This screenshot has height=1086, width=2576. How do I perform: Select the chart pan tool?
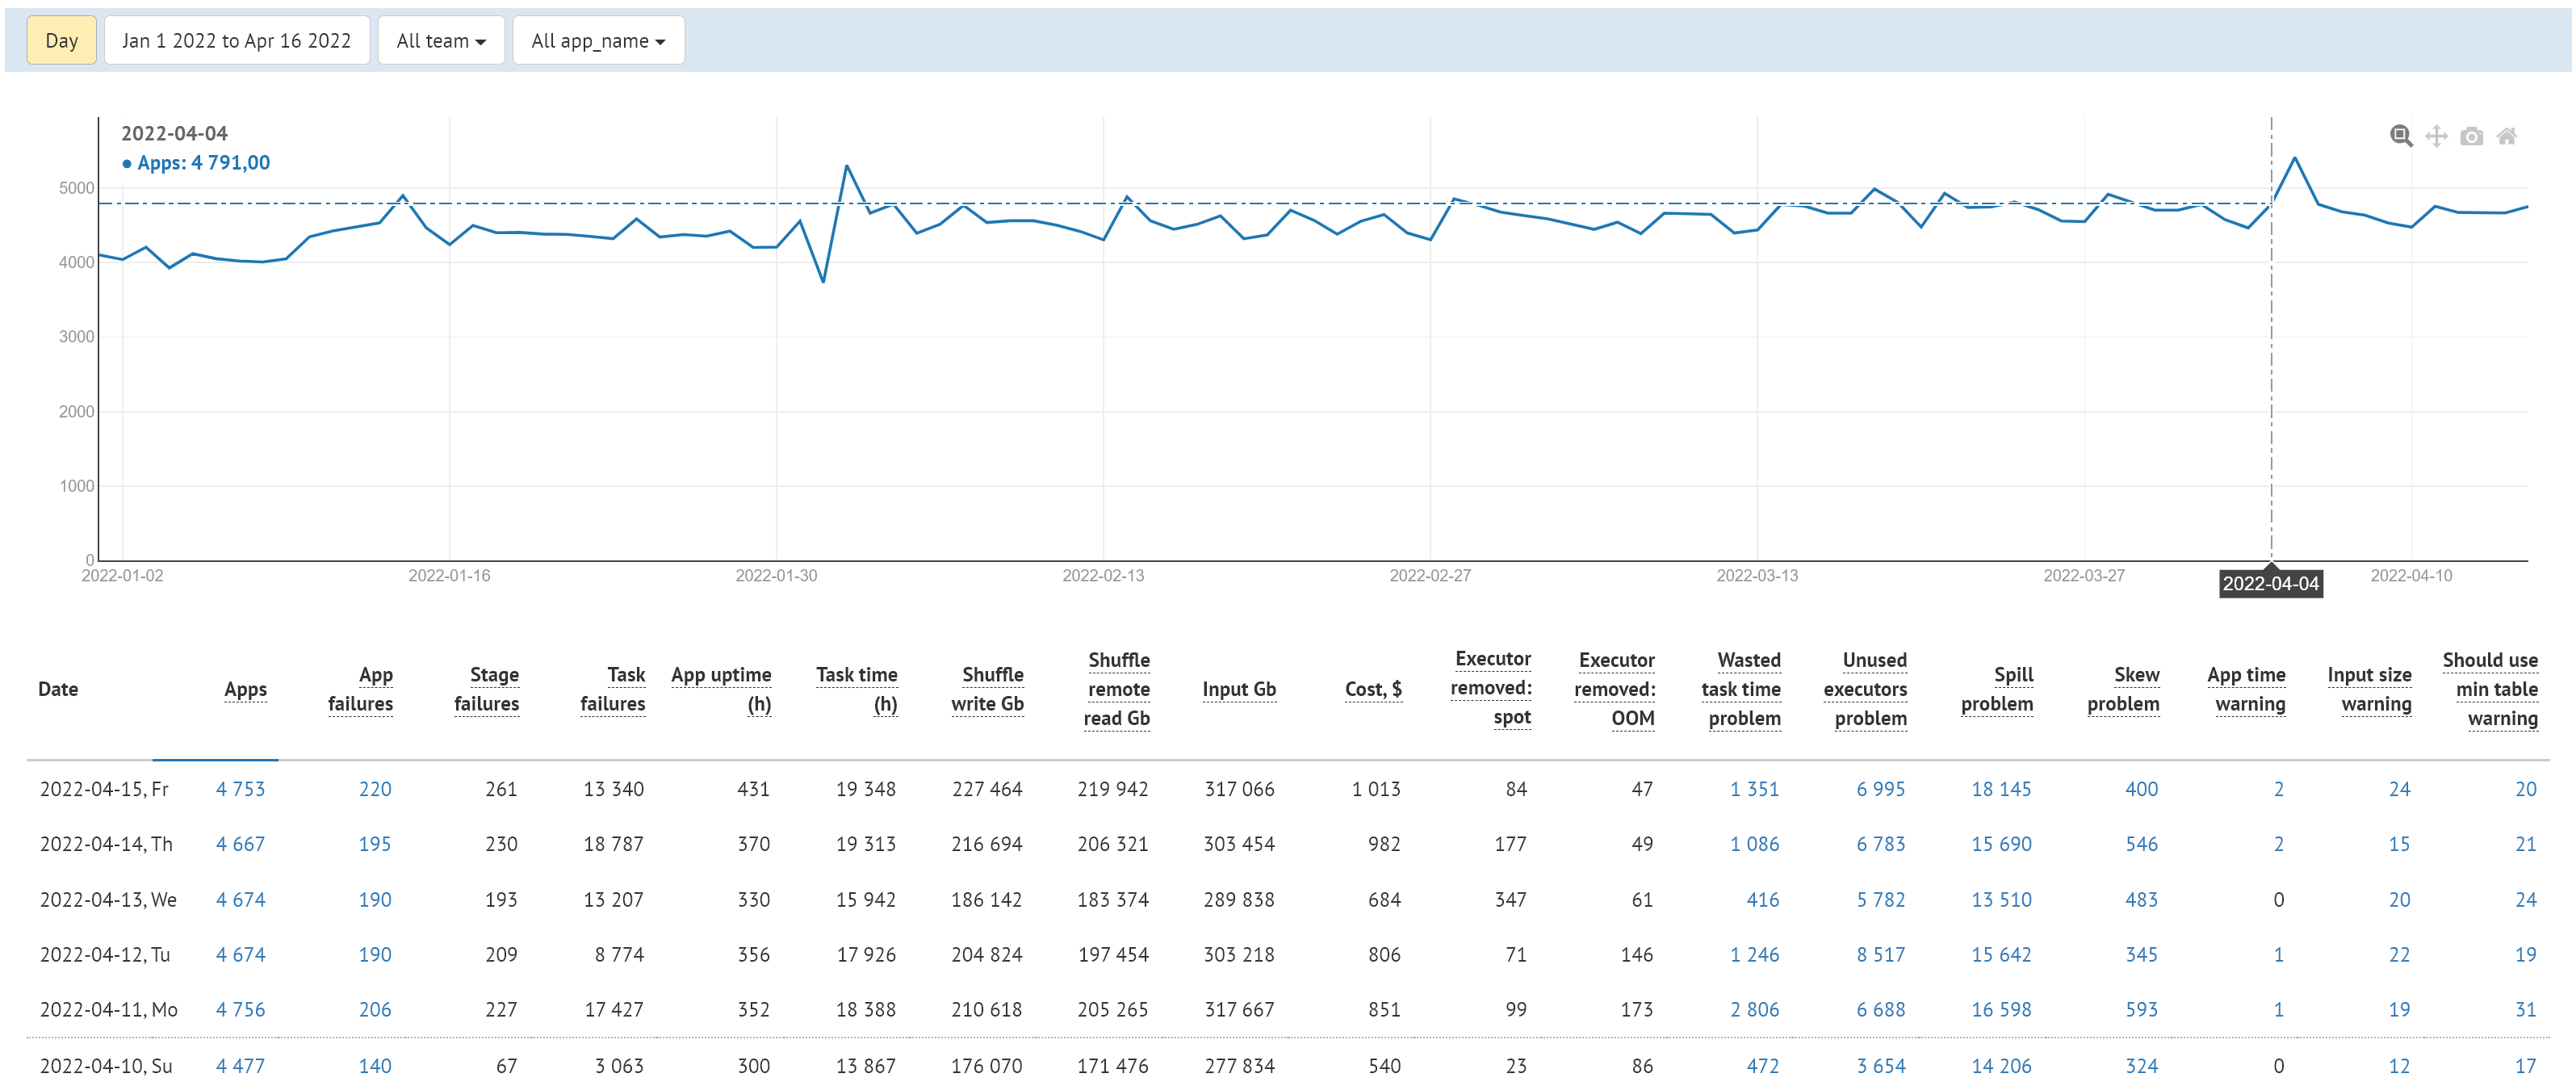[x=2436, y=136]
